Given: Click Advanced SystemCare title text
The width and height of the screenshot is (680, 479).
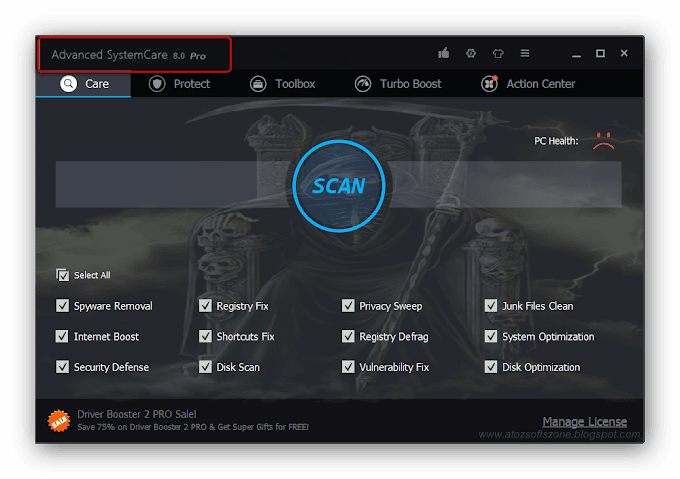Looking at the screenshot, I should tap(128, 55).
